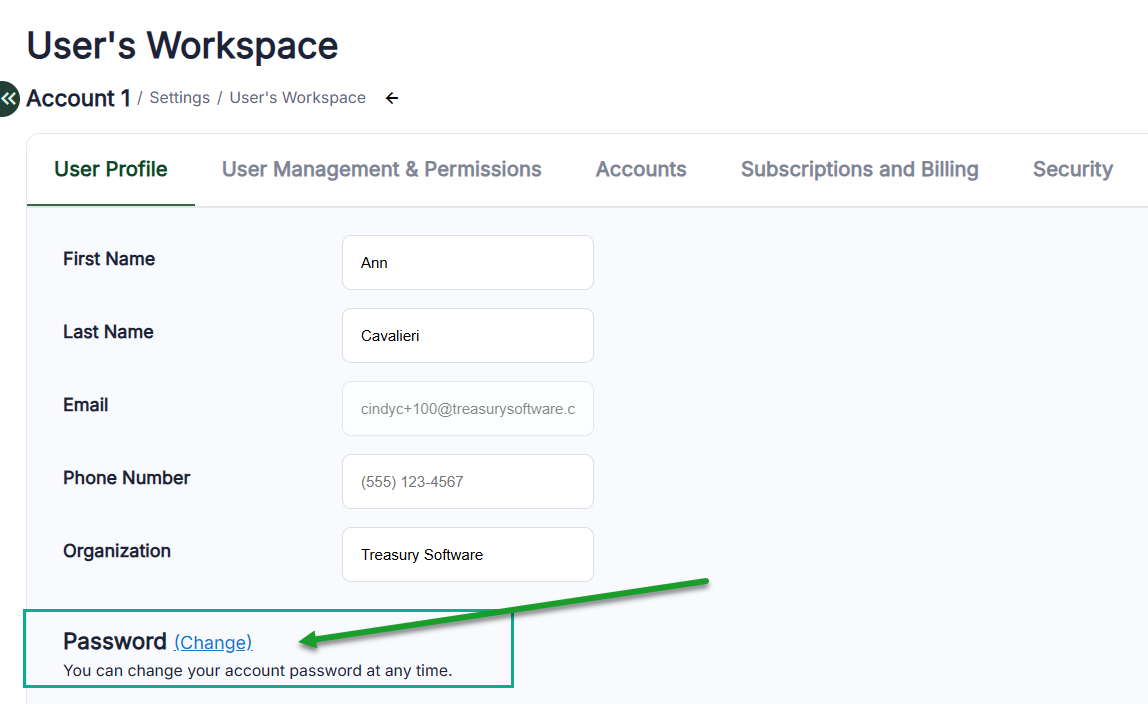This screenshot has height=704, width=1148.
Task: Click the Organization field with Treasury Software
Action: (467, 555)
